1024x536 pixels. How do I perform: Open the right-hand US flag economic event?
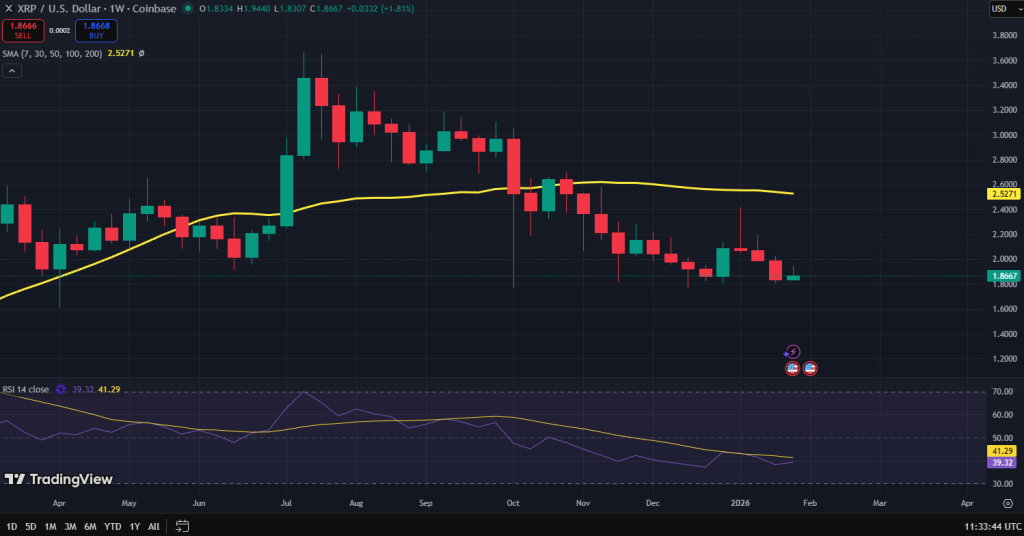tap(810, 368)
